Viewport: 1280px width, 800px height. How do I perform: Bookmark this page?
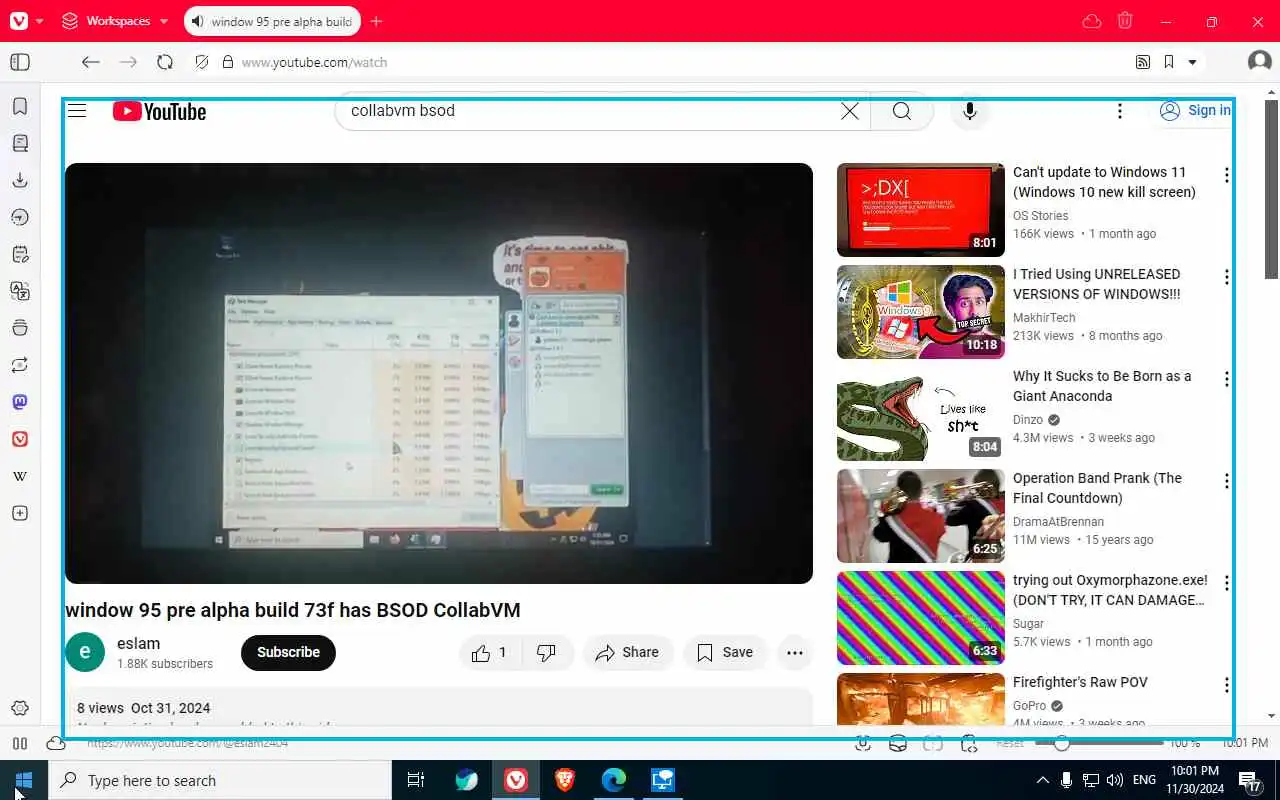1169,62
